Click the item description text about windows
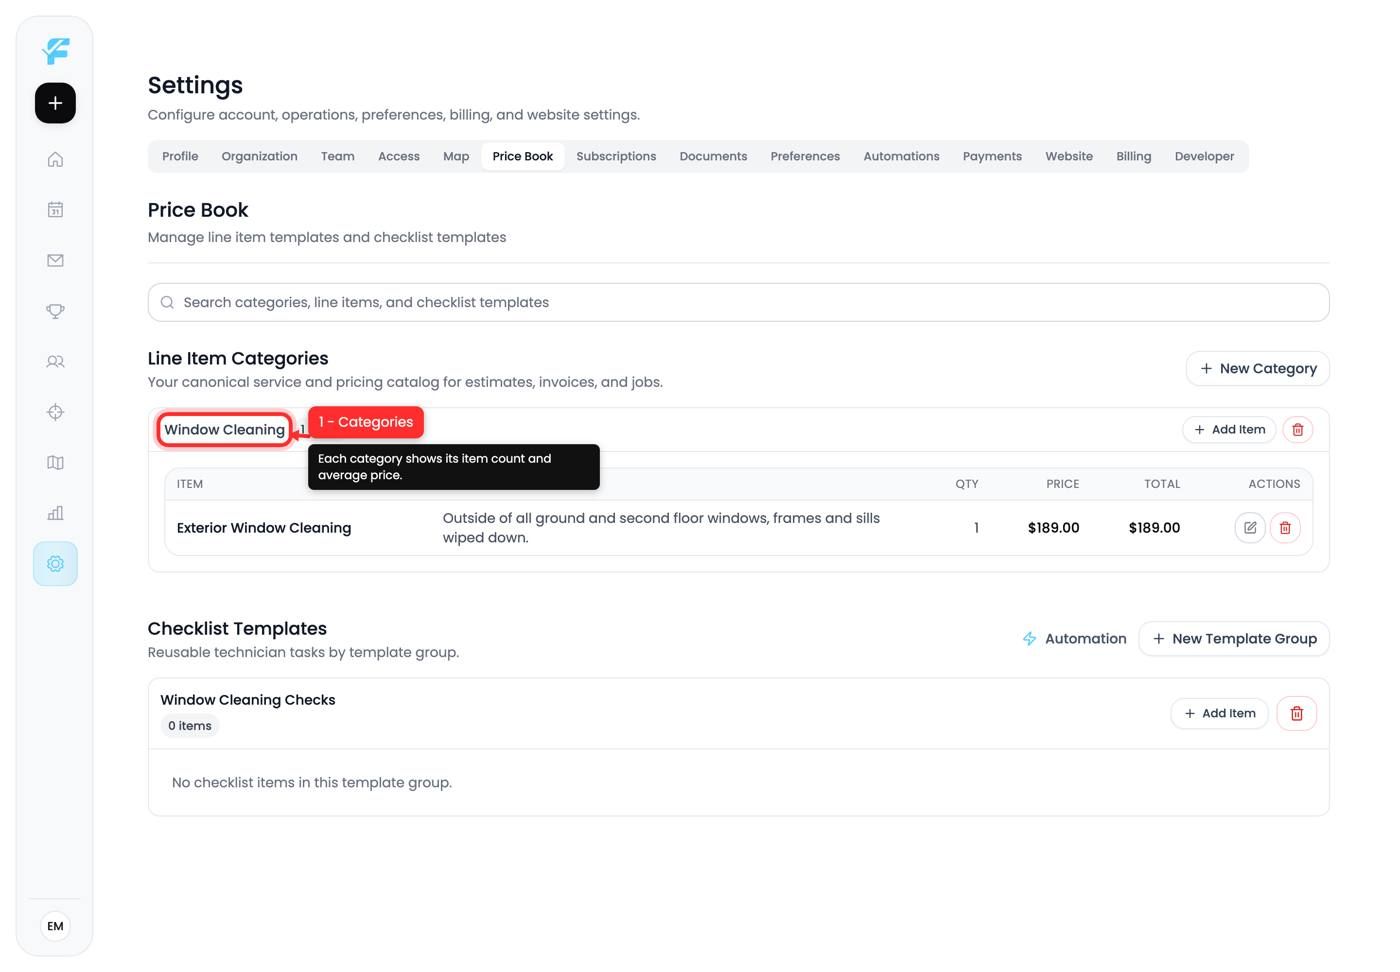1400x972 pixels. 661,528
